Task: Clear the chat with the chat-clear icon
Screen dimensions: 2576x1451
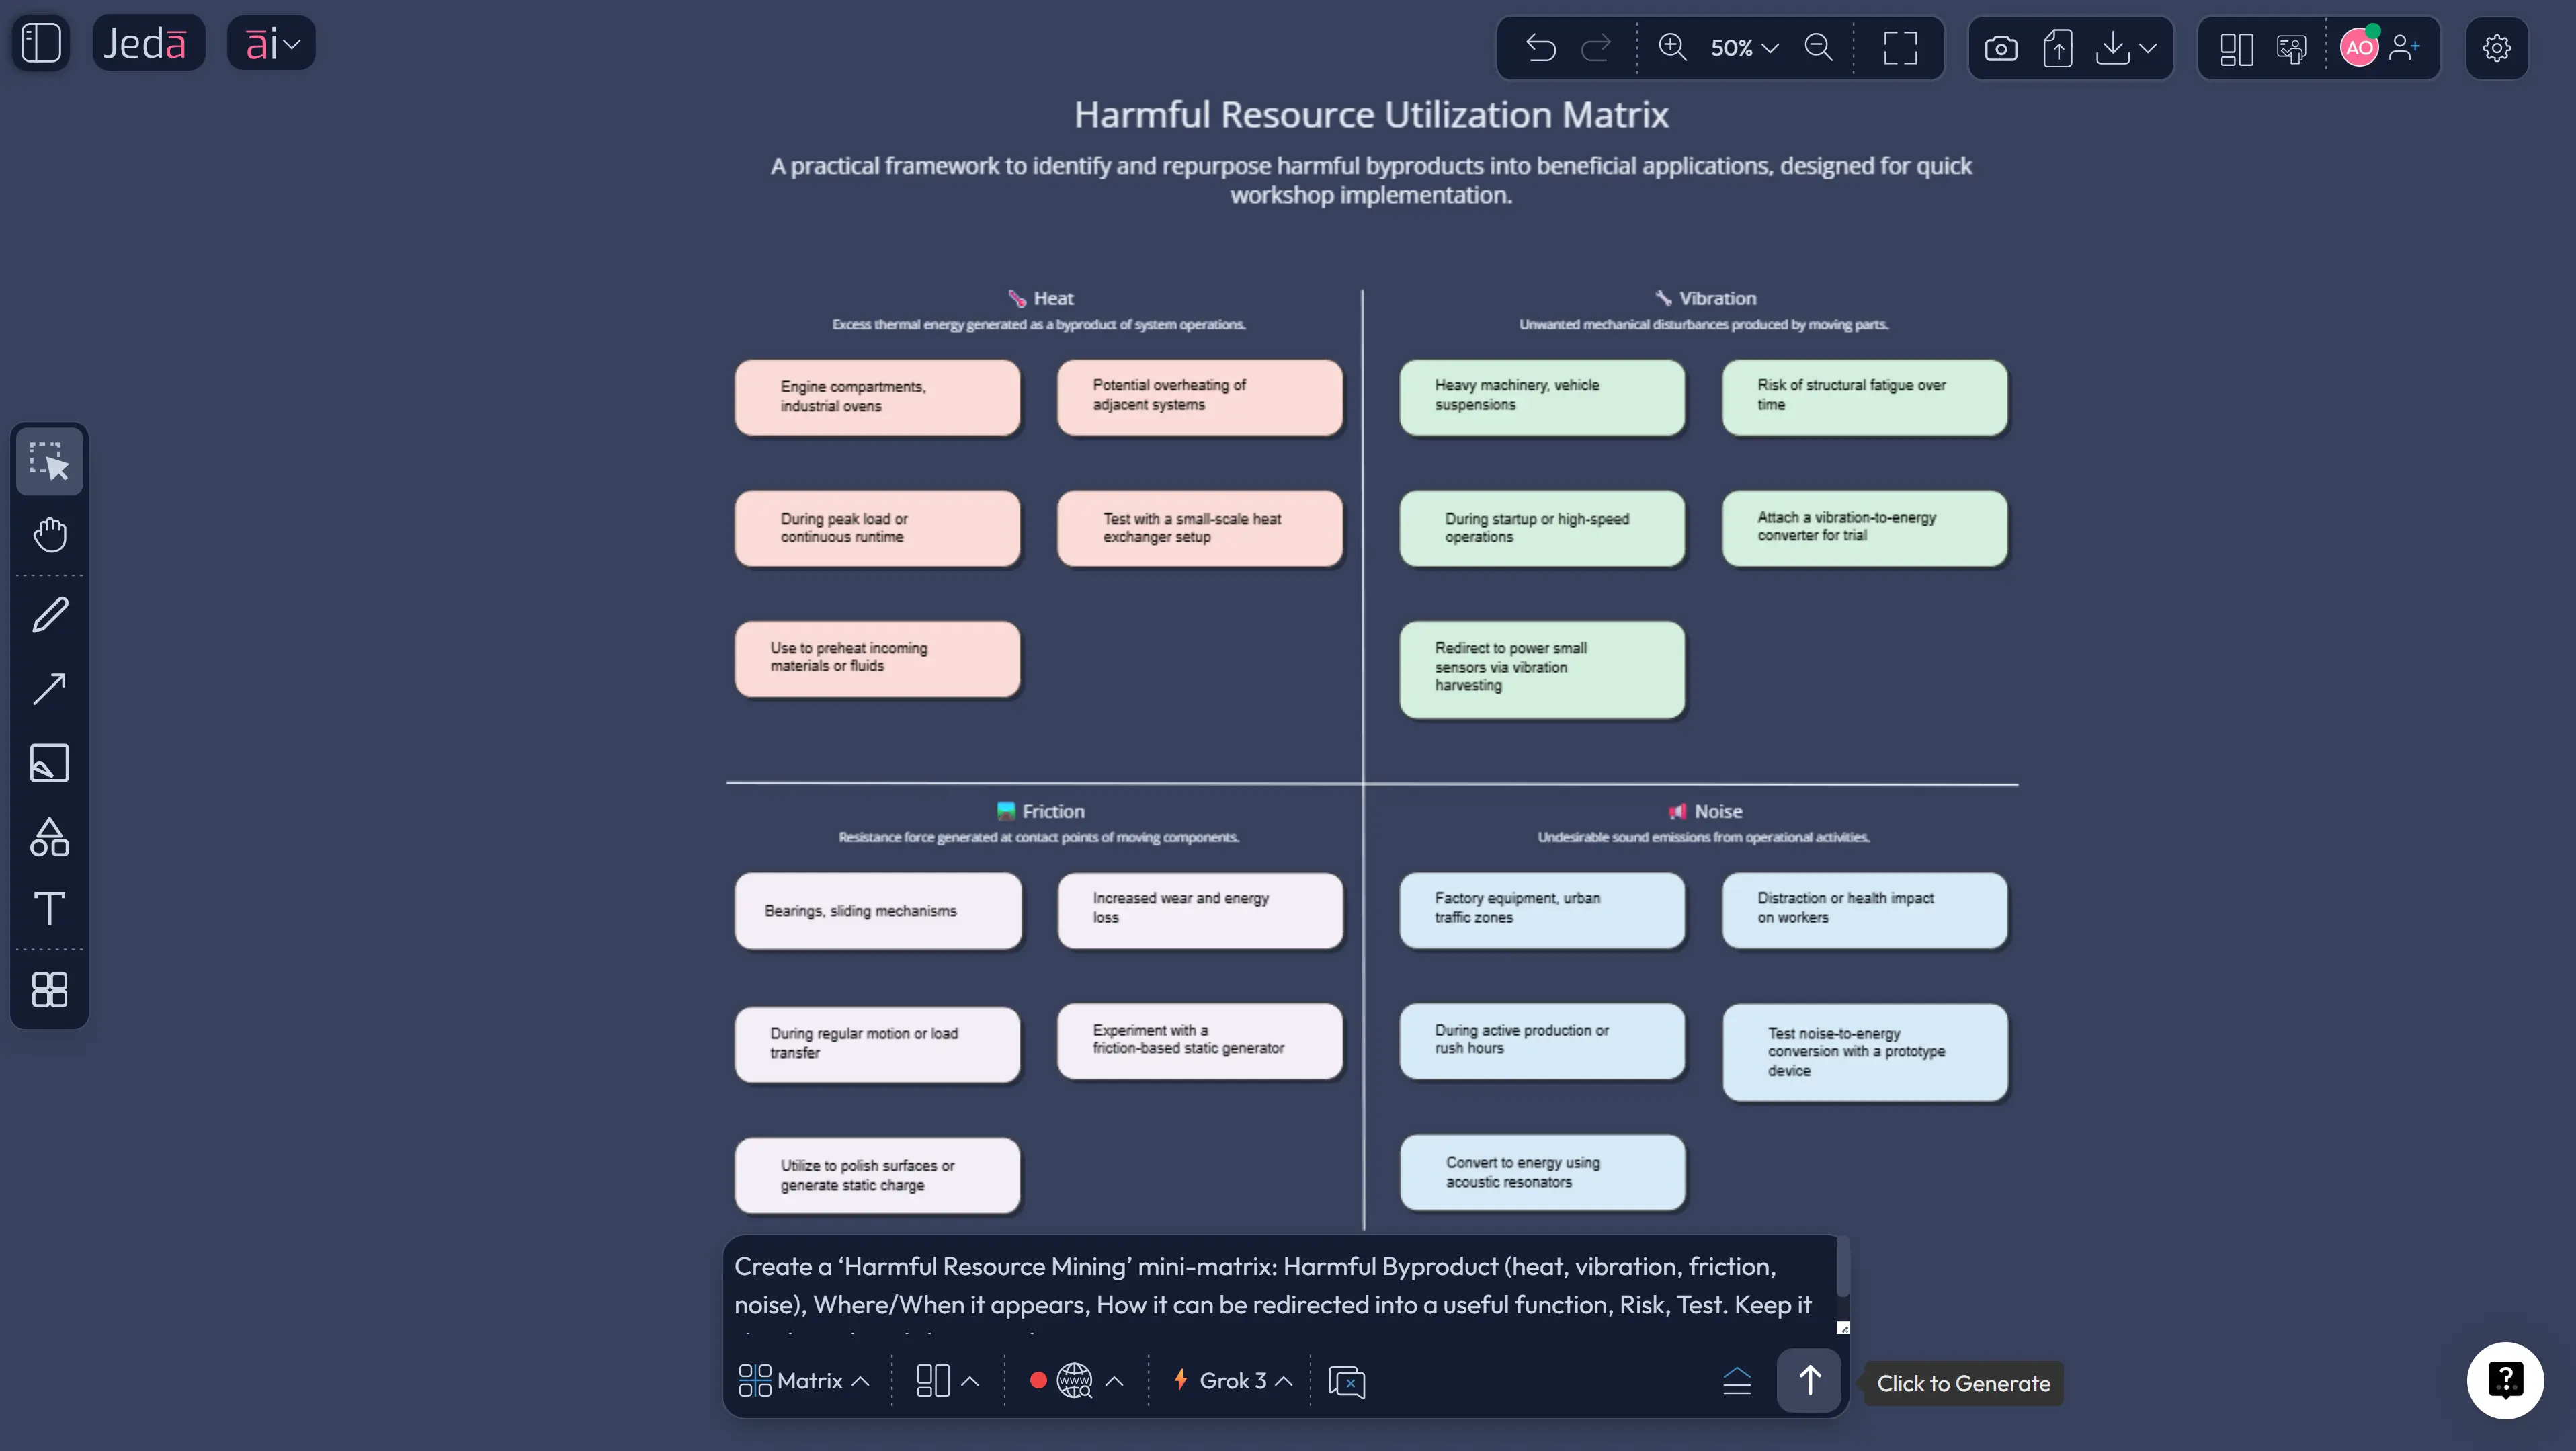Action: tap(1346, 1381)
